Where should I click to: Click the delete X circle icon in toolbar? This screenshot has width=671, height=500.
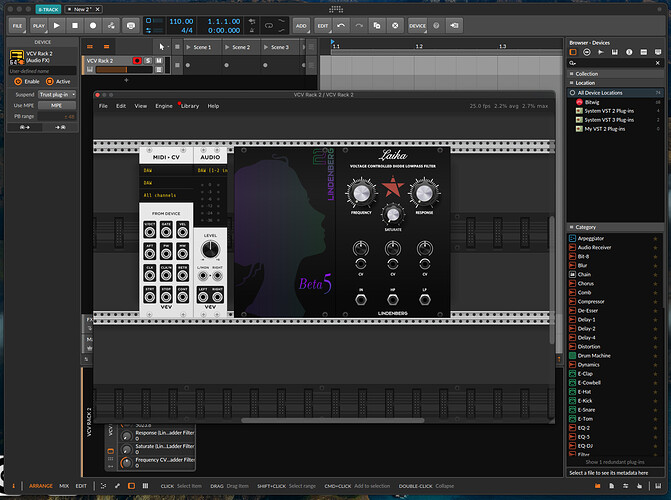point(395,26)
